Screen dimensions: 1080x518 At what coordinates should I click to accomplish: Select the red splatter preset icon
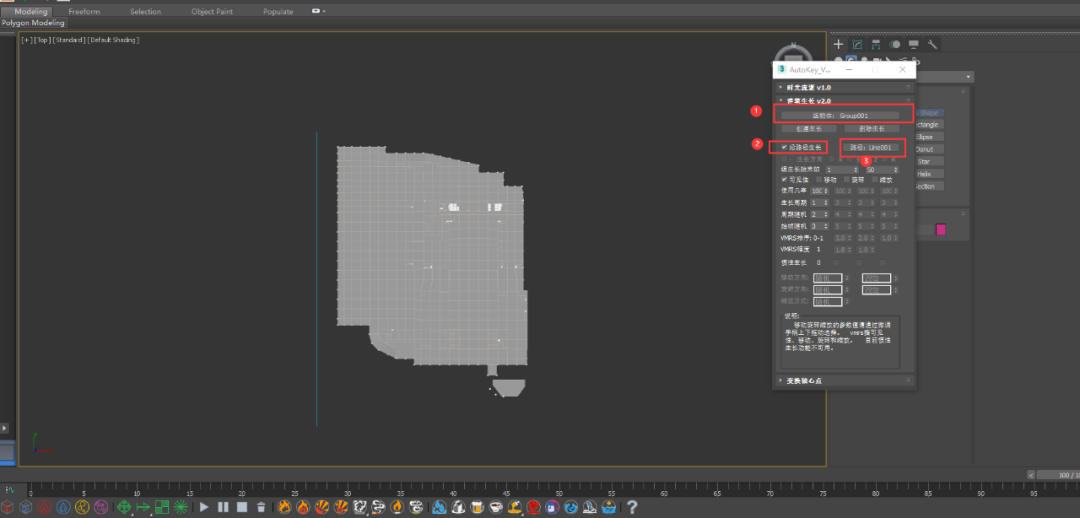[x=532, y=507]
